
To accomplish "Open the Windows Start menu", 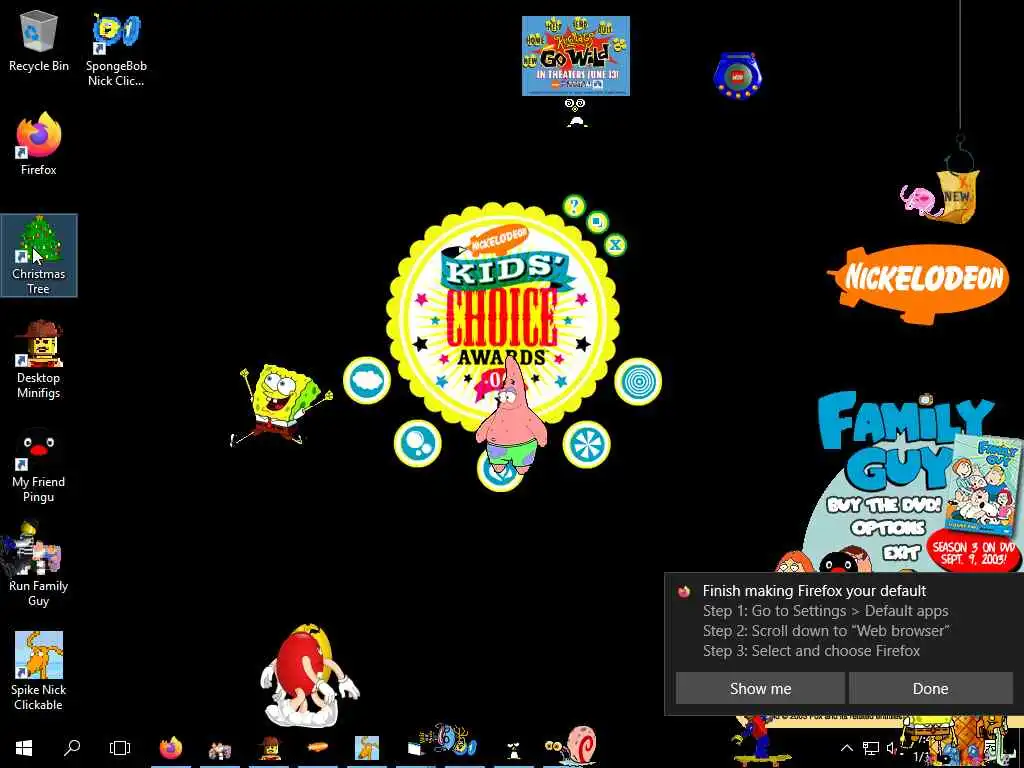I will coord(24,748).
